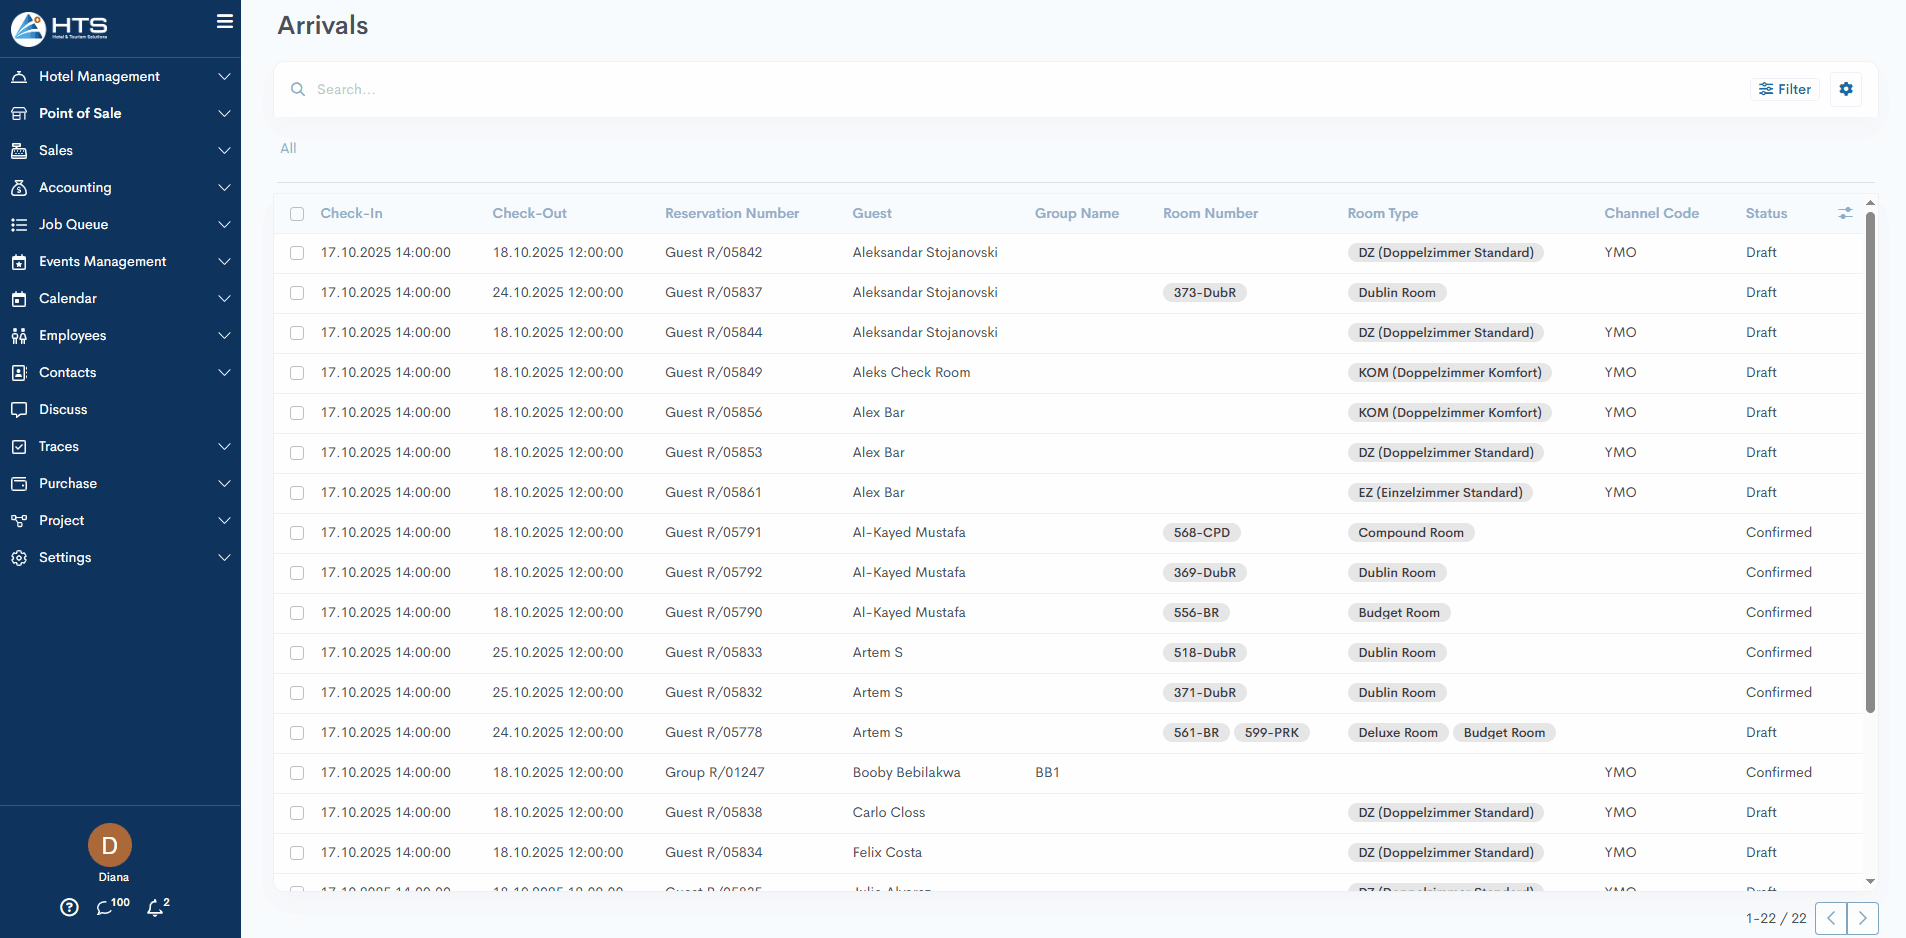Click the HTS logo
Image resolution: width=1906 pixels, height=938 pixels.
[60, 28]
